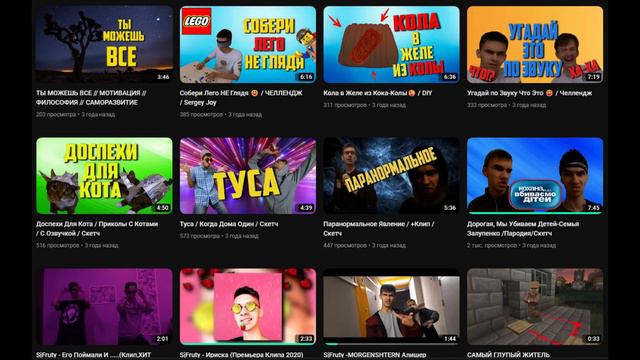This screenshot has width=640, height=360.
Task: Click title 'SjFruty -MORGENSHTERN Алишер'
Action: pos(375,355)
